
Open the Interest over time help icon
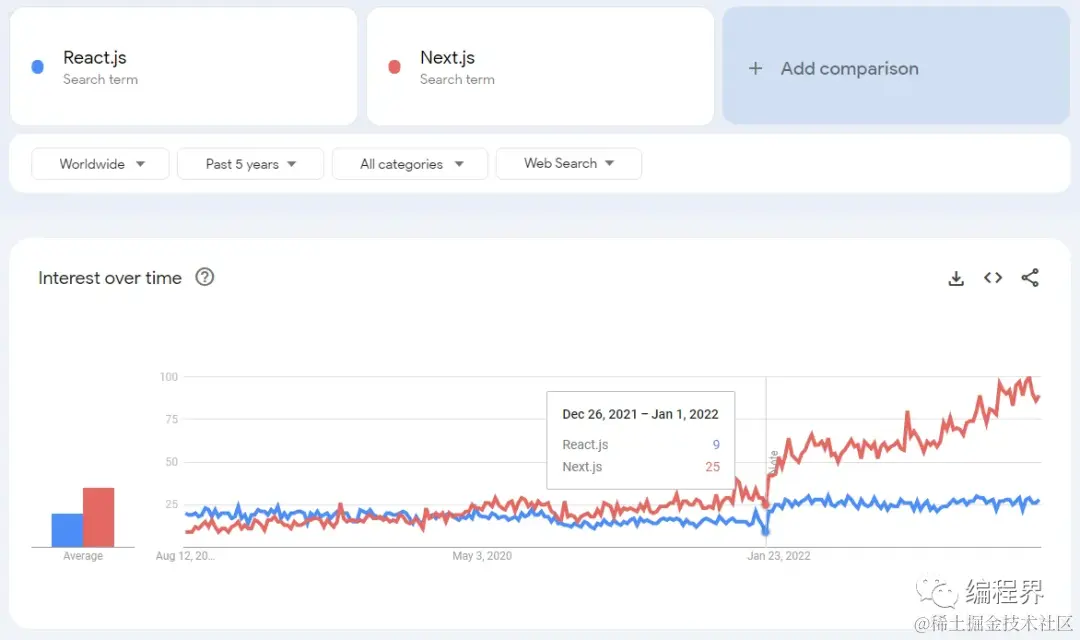click(x=205, y=277)
